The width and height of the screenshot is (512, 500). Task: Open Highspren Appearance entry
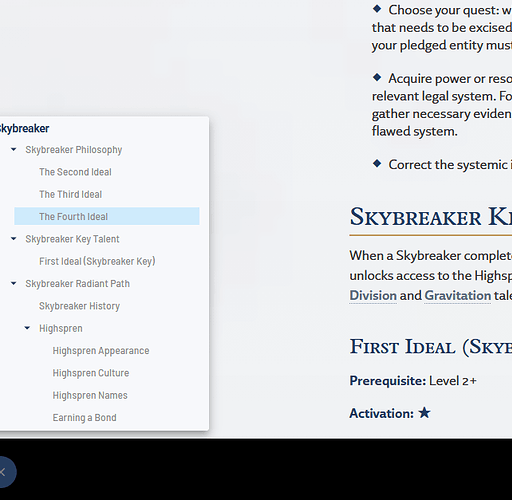coord(101,351)
